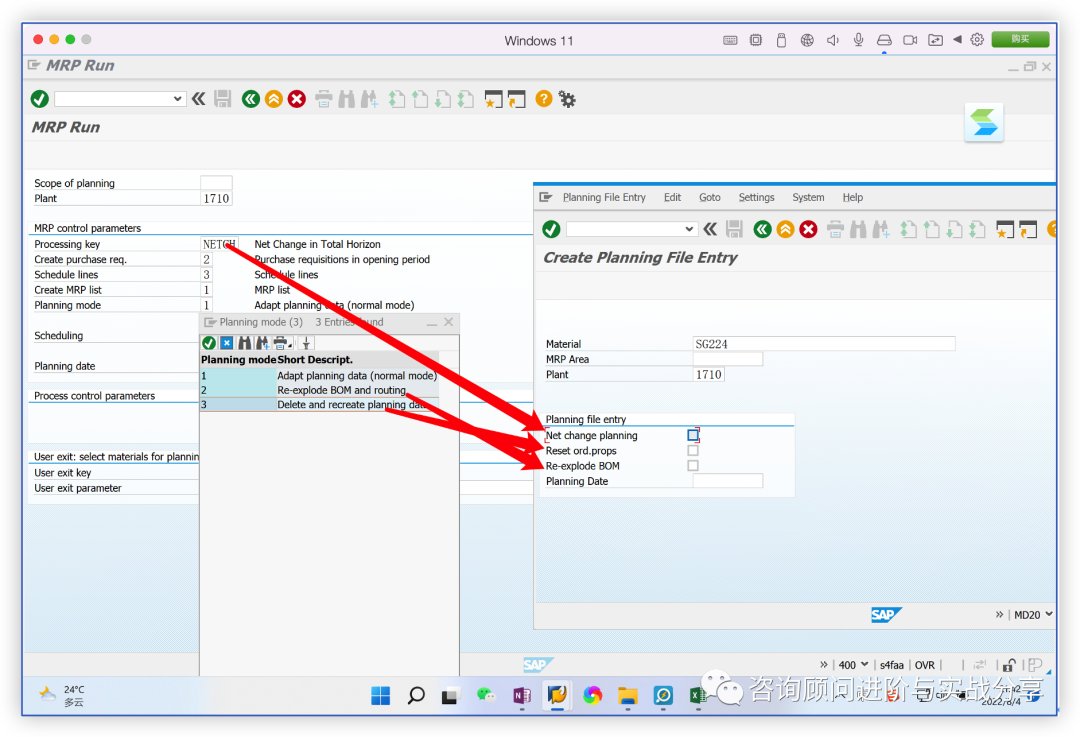The image size is (1080, 737).
Task: Click red Cancel icon in Create Planning File Entry toolbar
Action: 809,229
